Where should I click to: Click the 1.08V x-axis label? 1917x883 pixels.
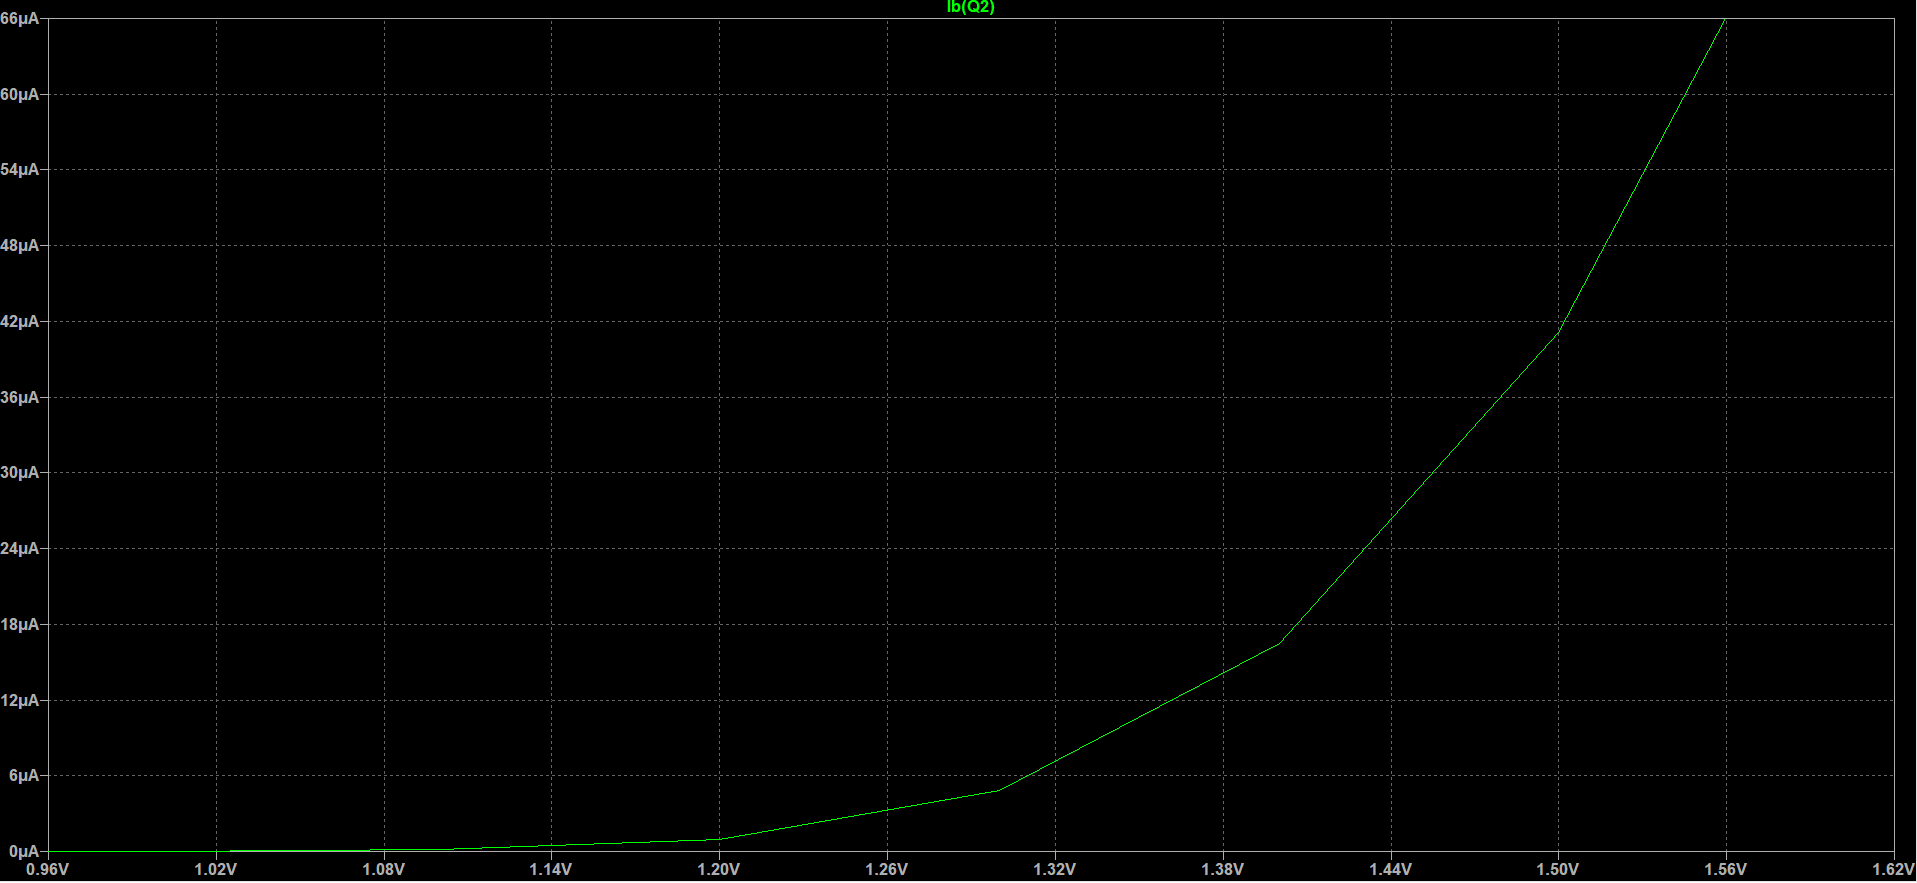[384, 870]
